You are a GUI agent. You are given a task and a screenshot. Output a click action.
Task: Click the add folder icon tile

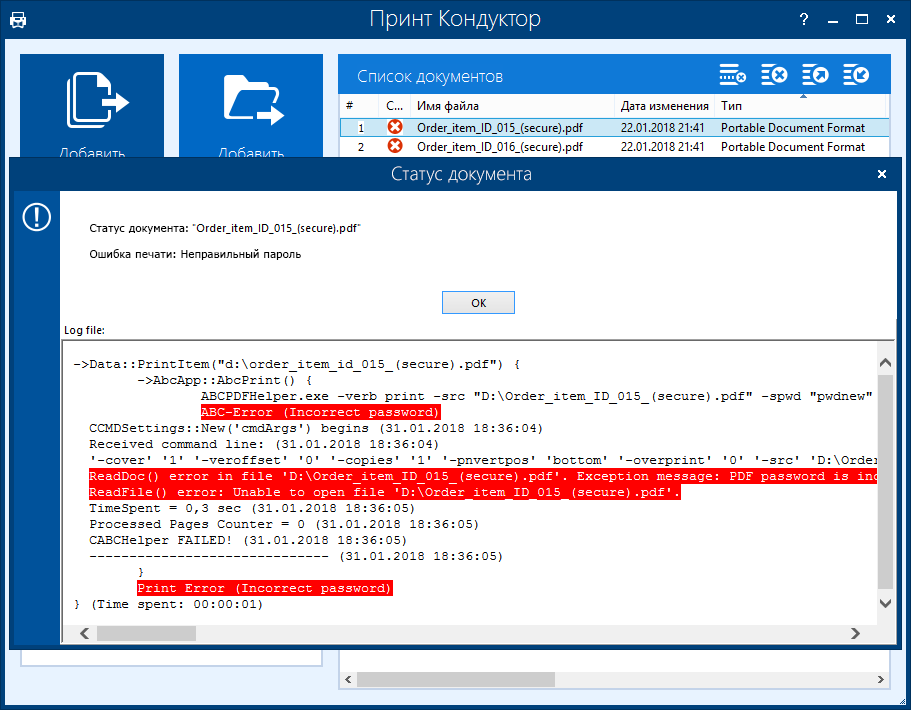click(251, 105)
